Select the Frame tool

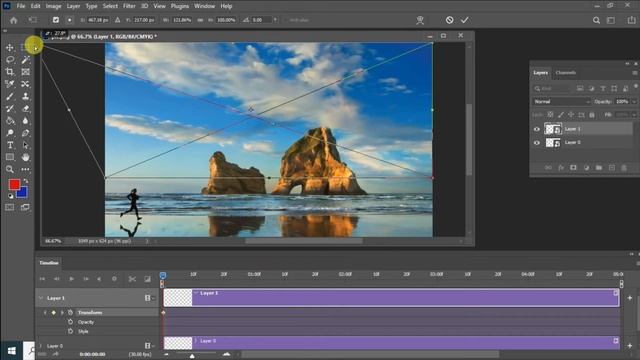click(x=25, y=72)
